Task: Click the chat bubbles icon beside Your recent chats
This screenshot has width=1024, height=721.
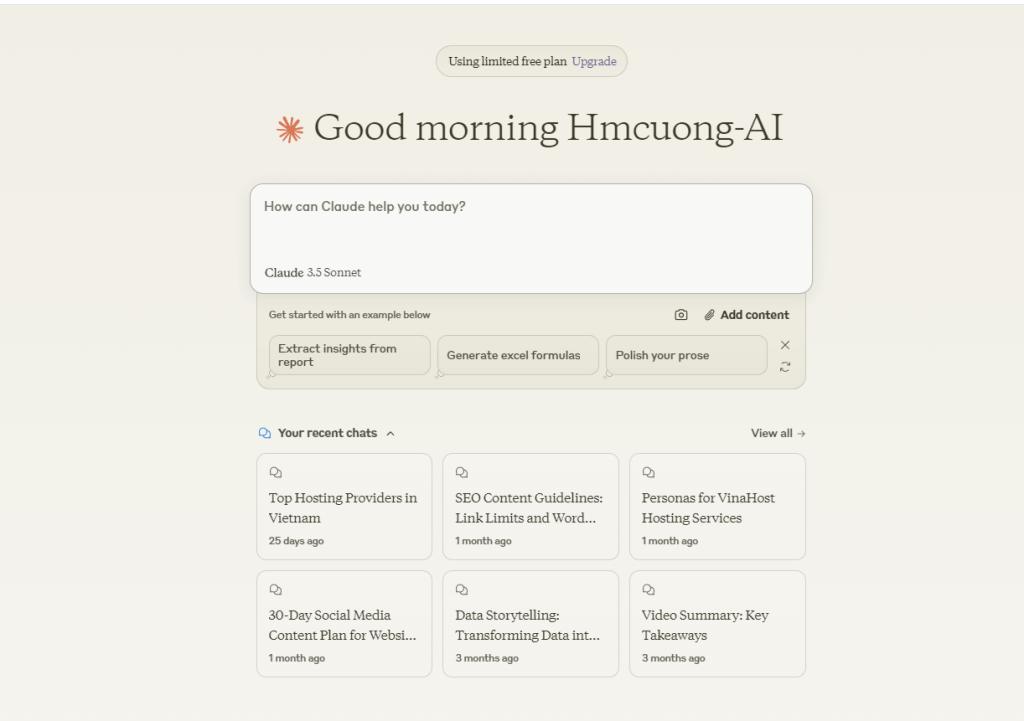Action: pos(265,433)
